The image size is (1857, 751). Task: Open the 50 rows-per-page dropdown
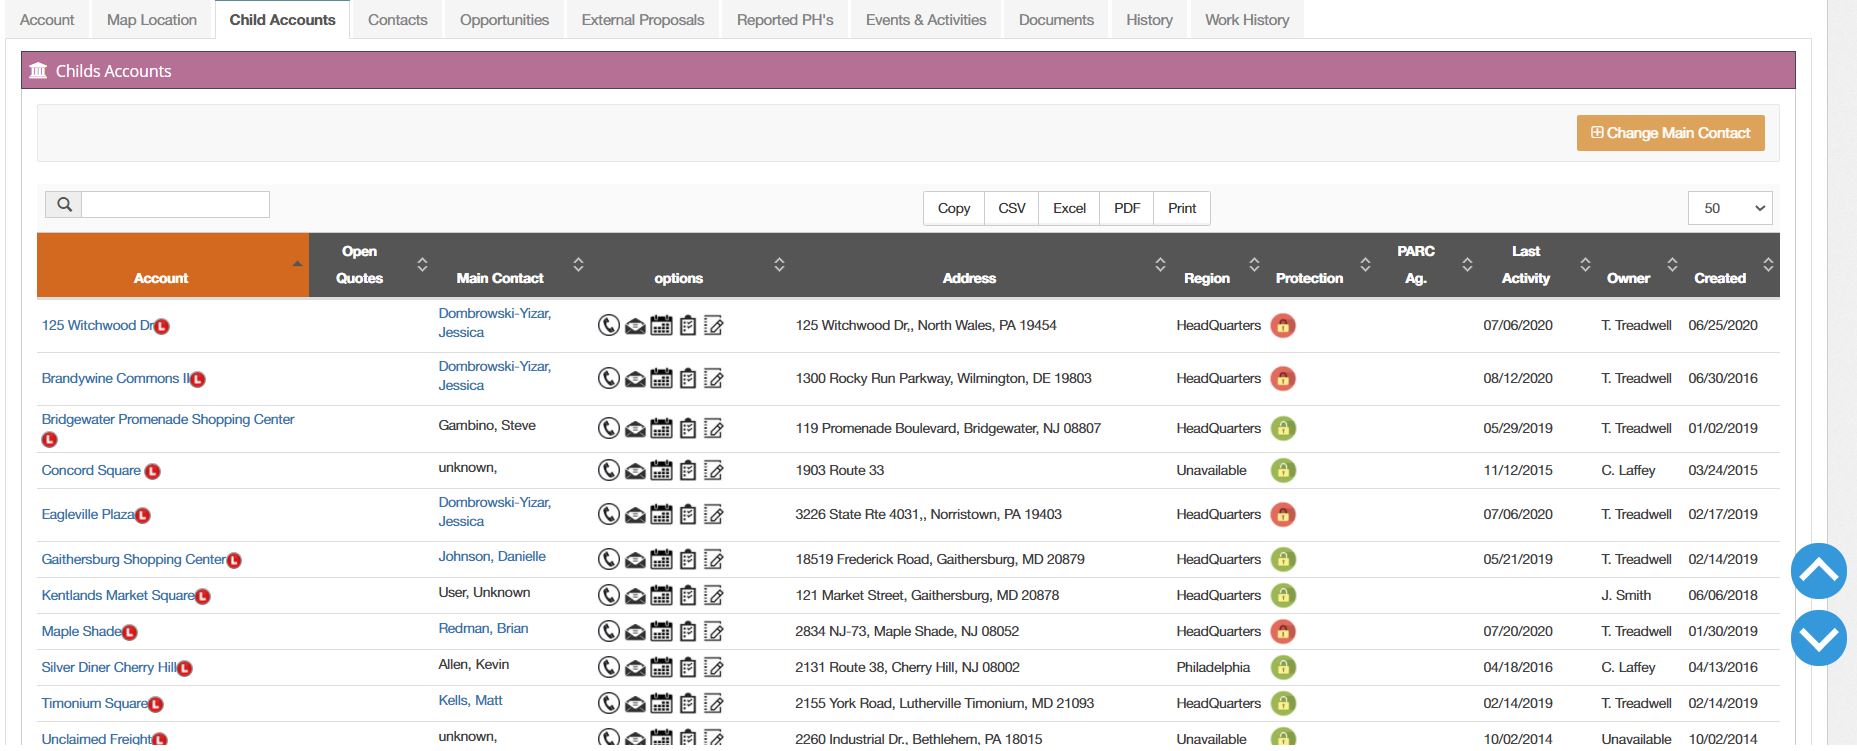tap(1730, 208)
